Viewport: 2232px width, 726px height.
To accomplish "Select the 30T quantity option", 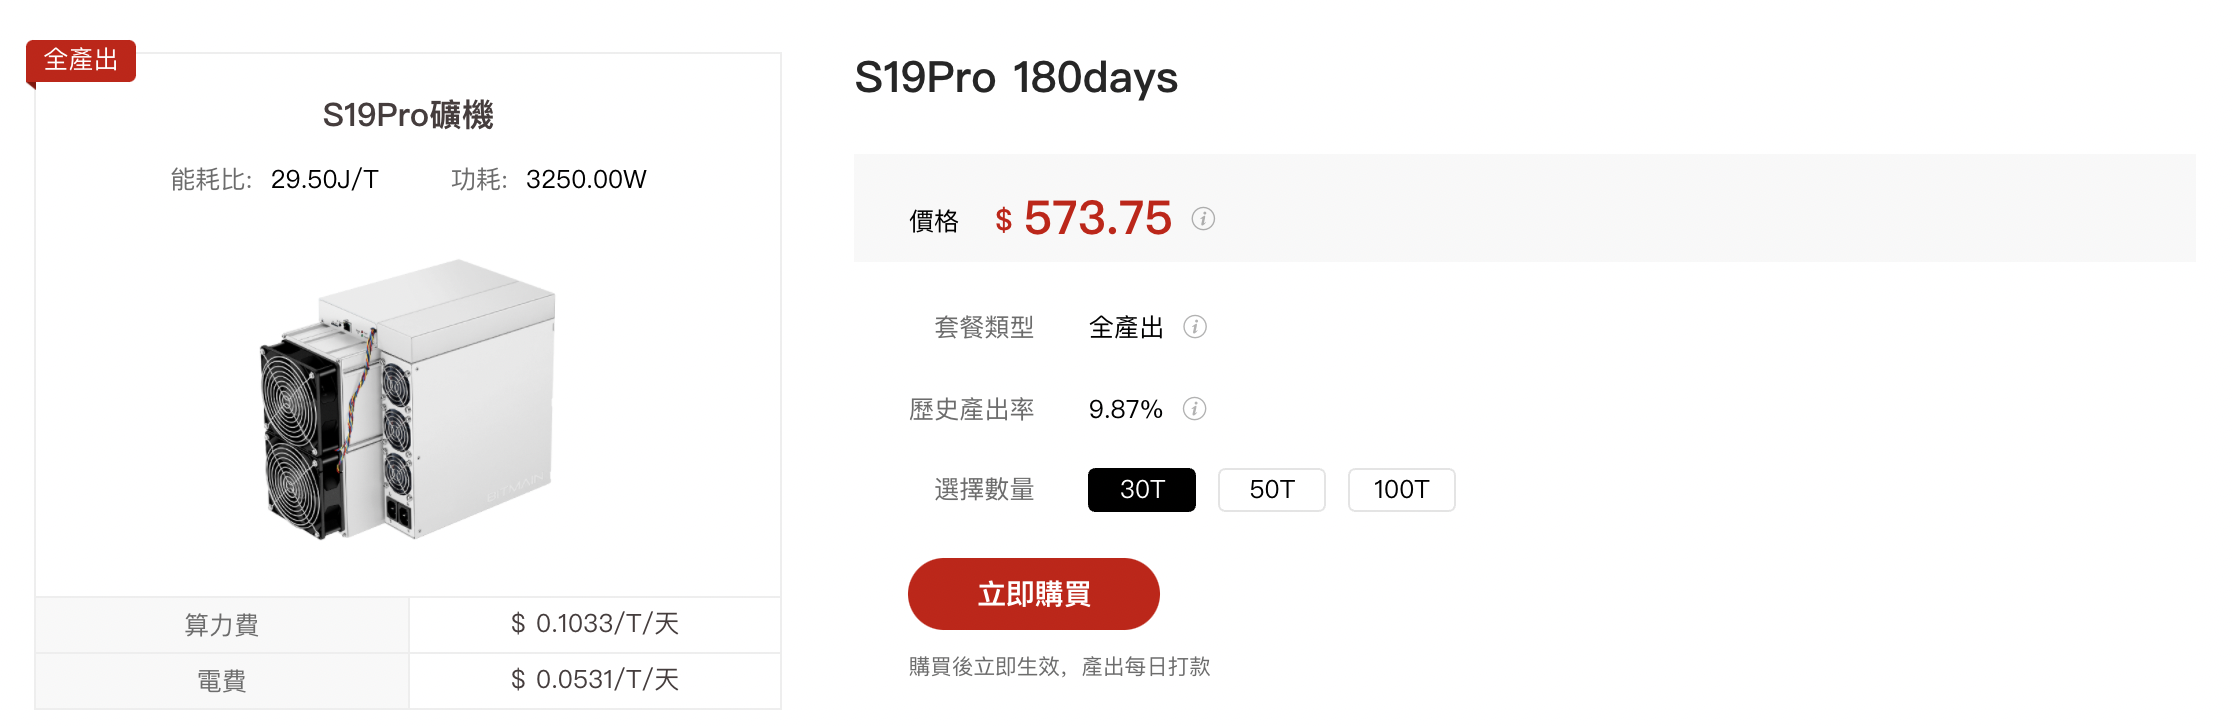I will coord(1141,490).
